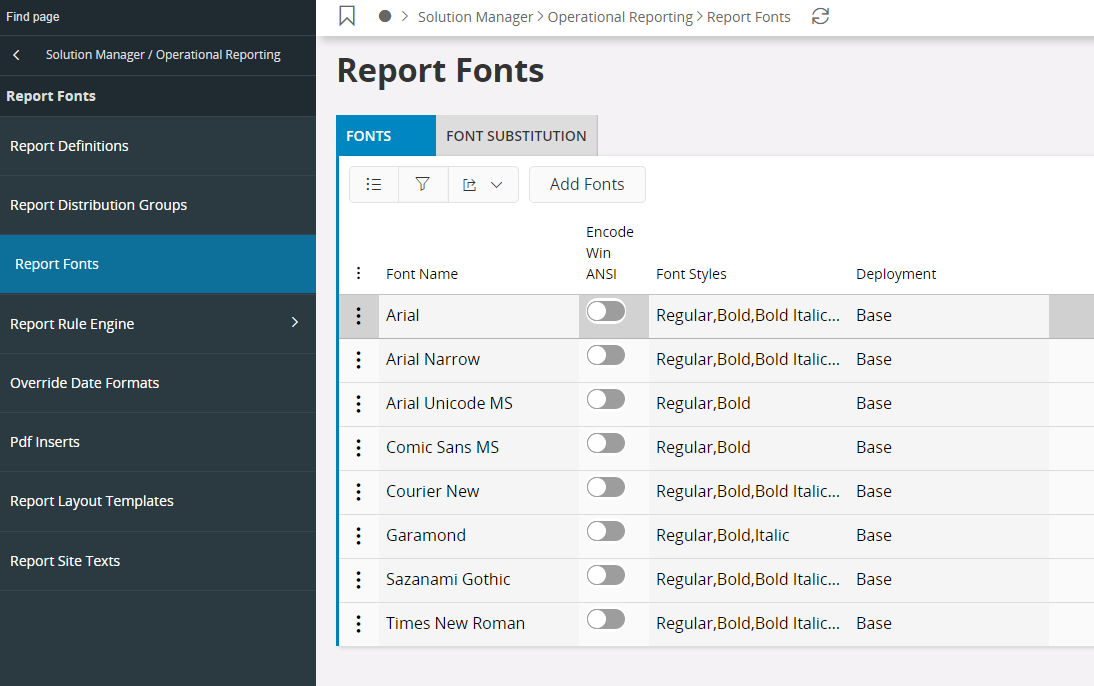Switch to the Font Substitution tab
1094x686 pixels.
tap(516, 136)
